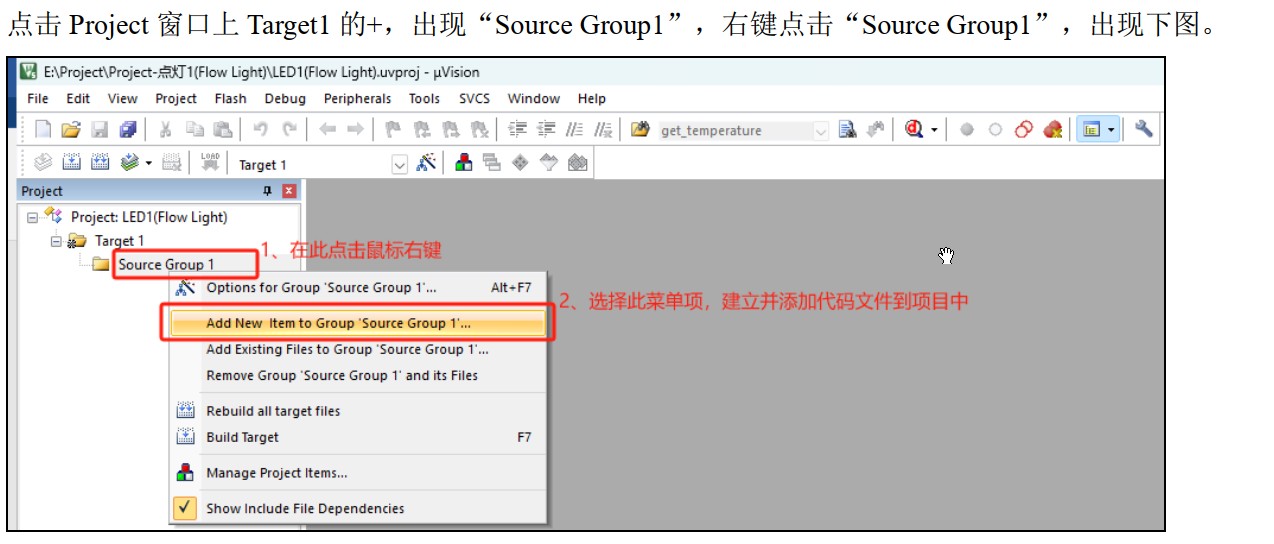Click the Indent selection icon
Viewport: 1274px width, 544px height.
(517, 130)
